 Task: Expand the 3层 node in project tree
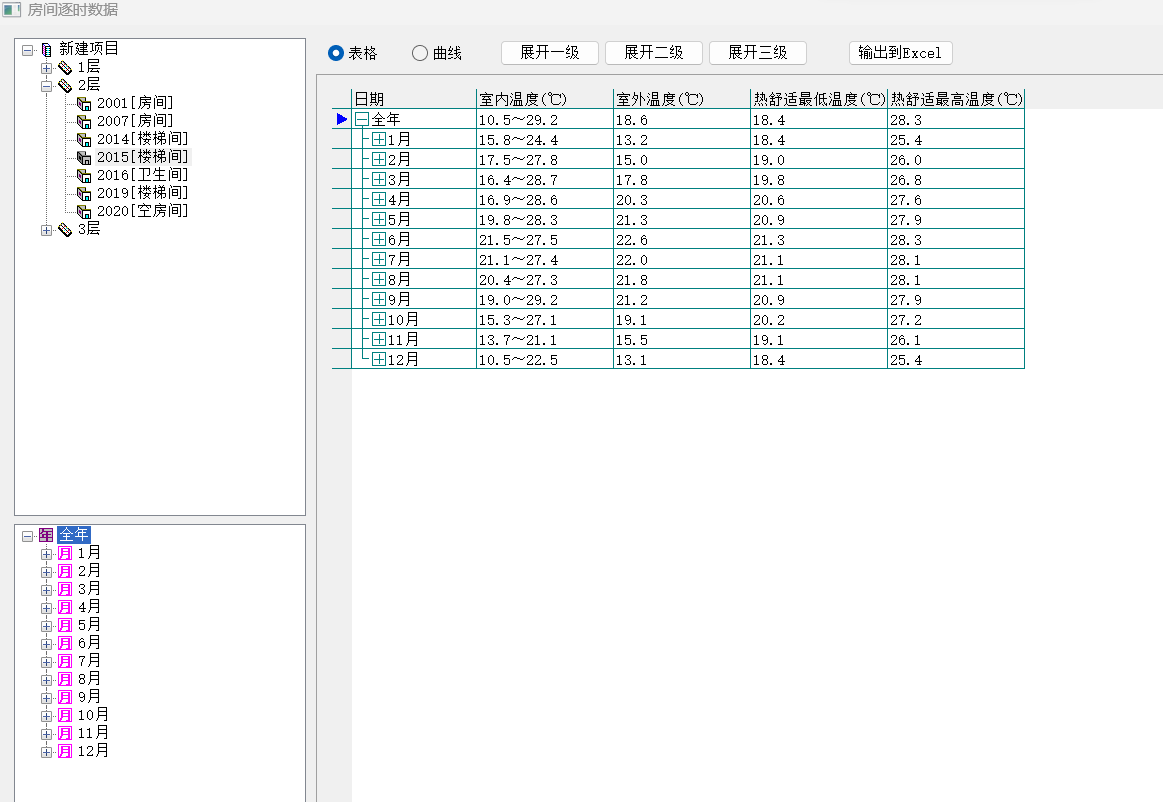46,230
